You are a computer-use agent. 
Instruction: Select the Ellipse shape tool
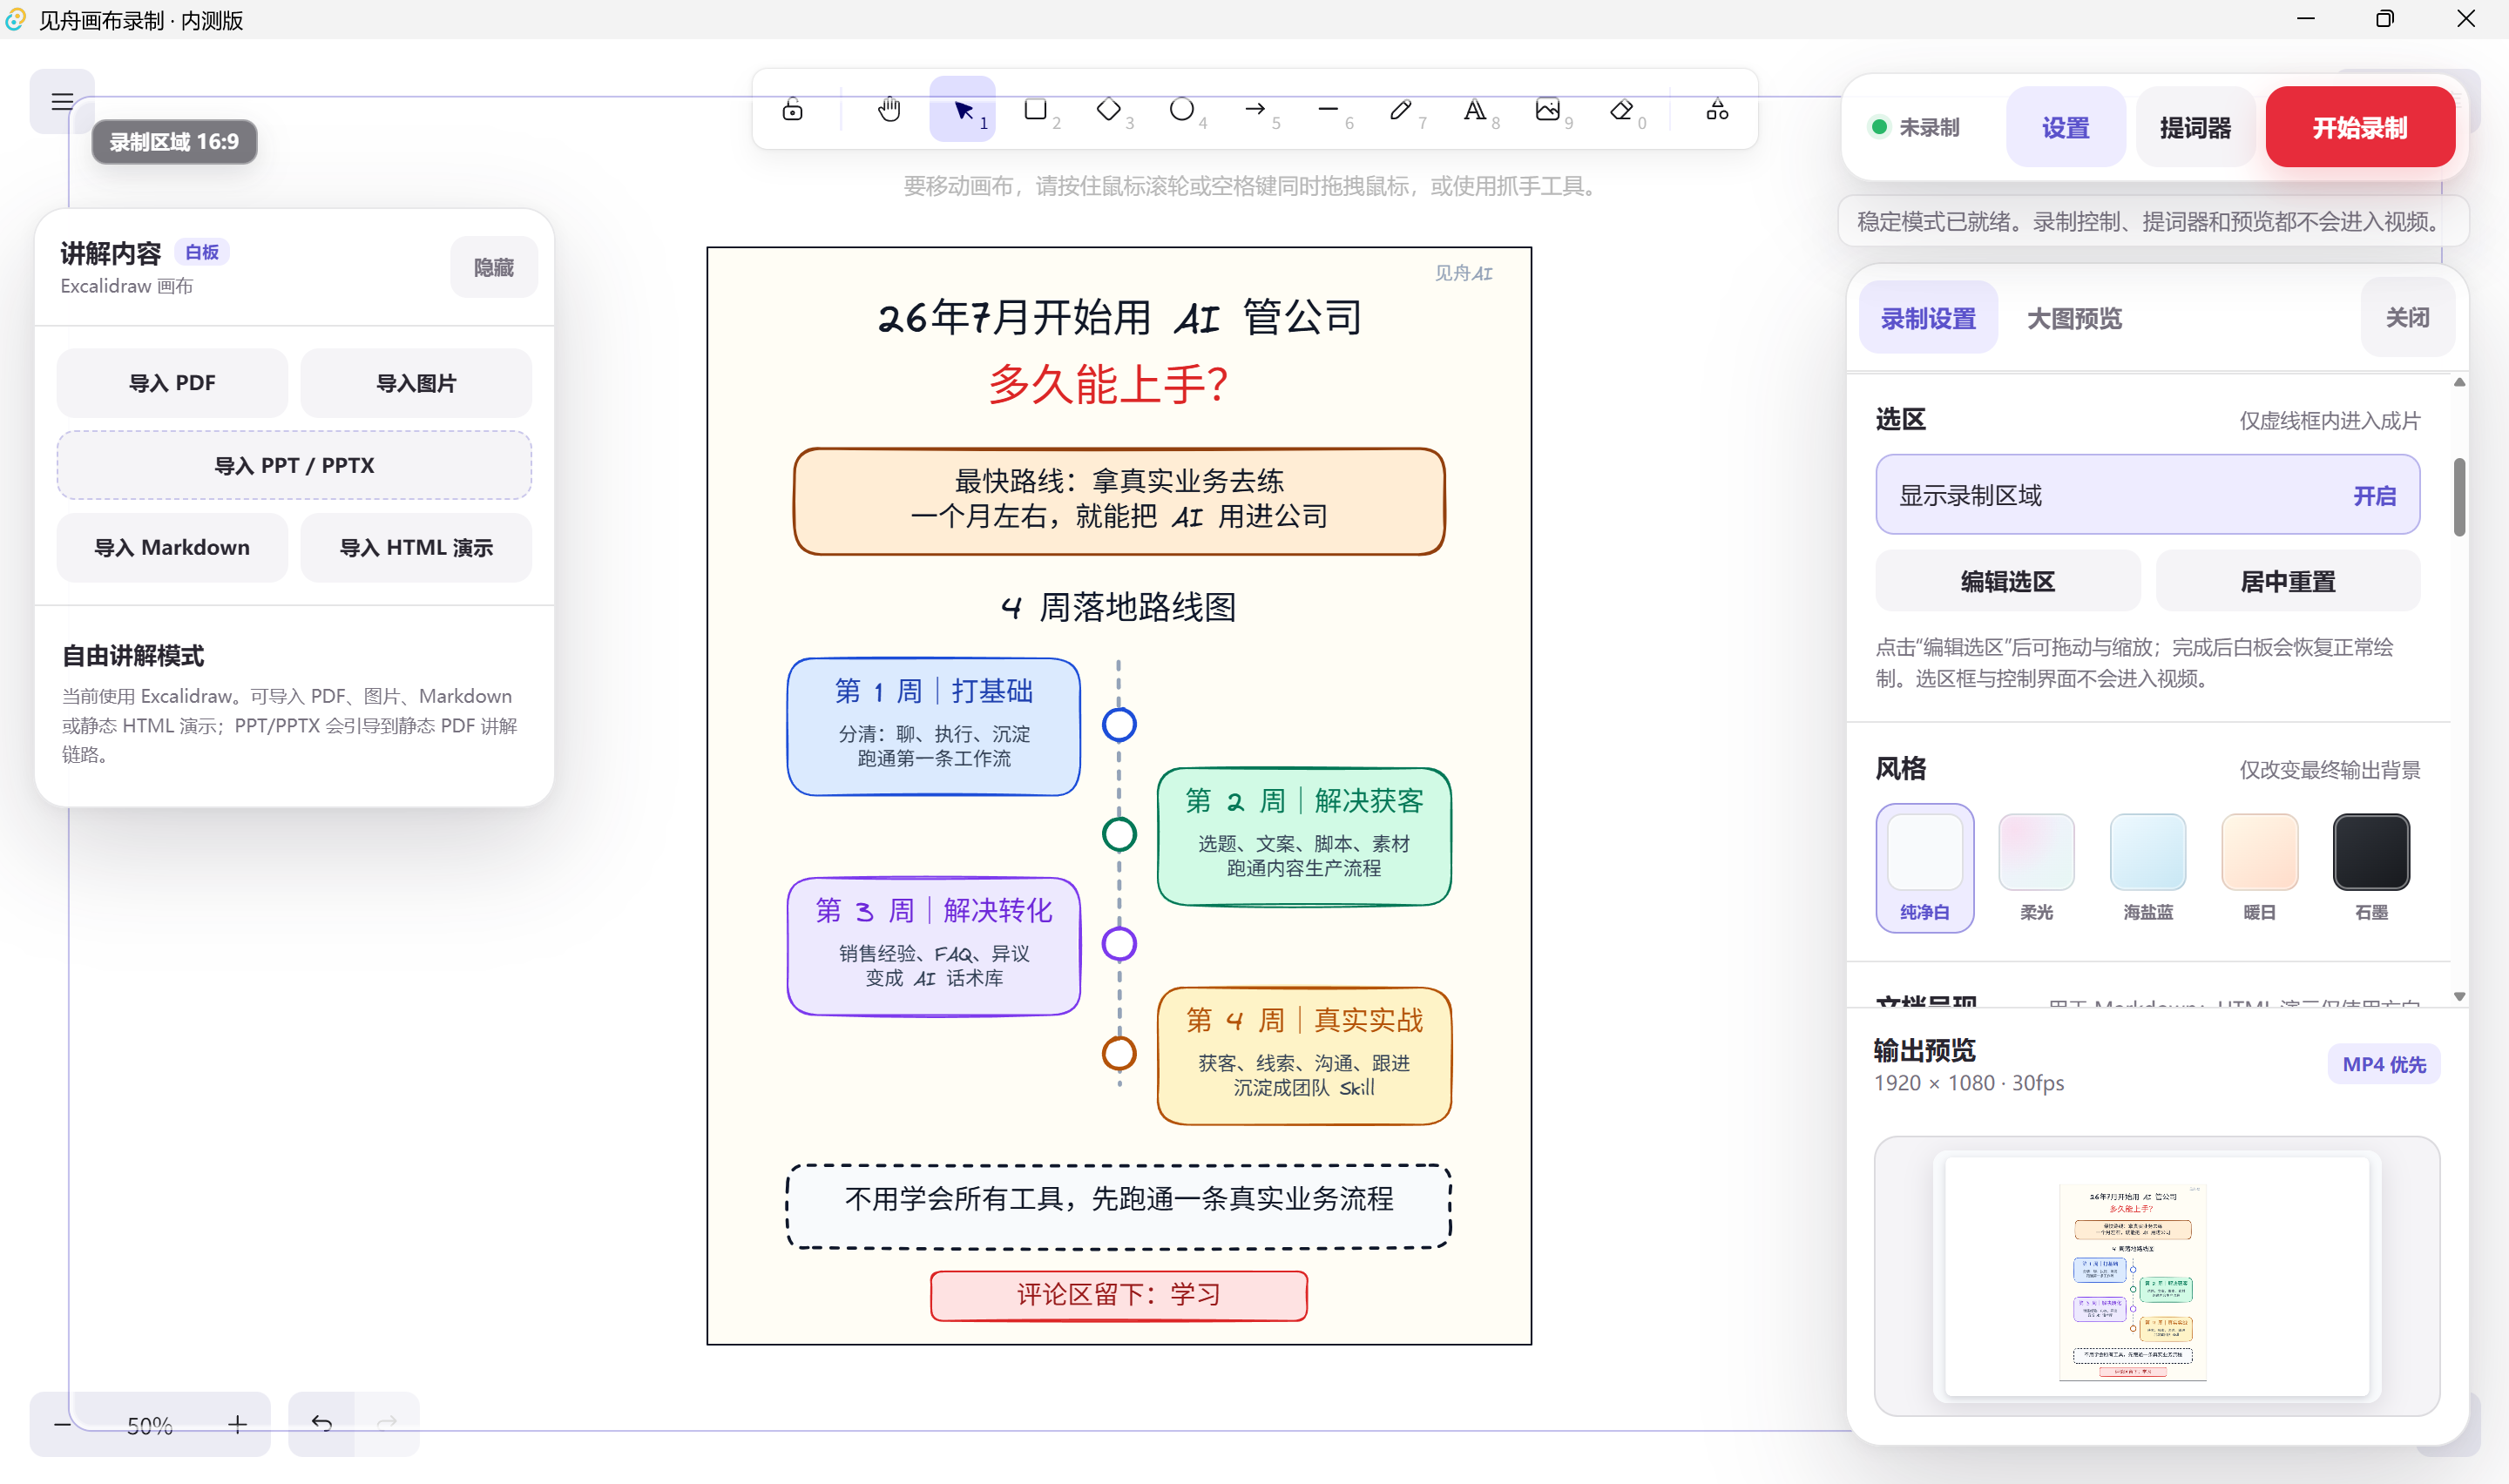click(1182, 110)
